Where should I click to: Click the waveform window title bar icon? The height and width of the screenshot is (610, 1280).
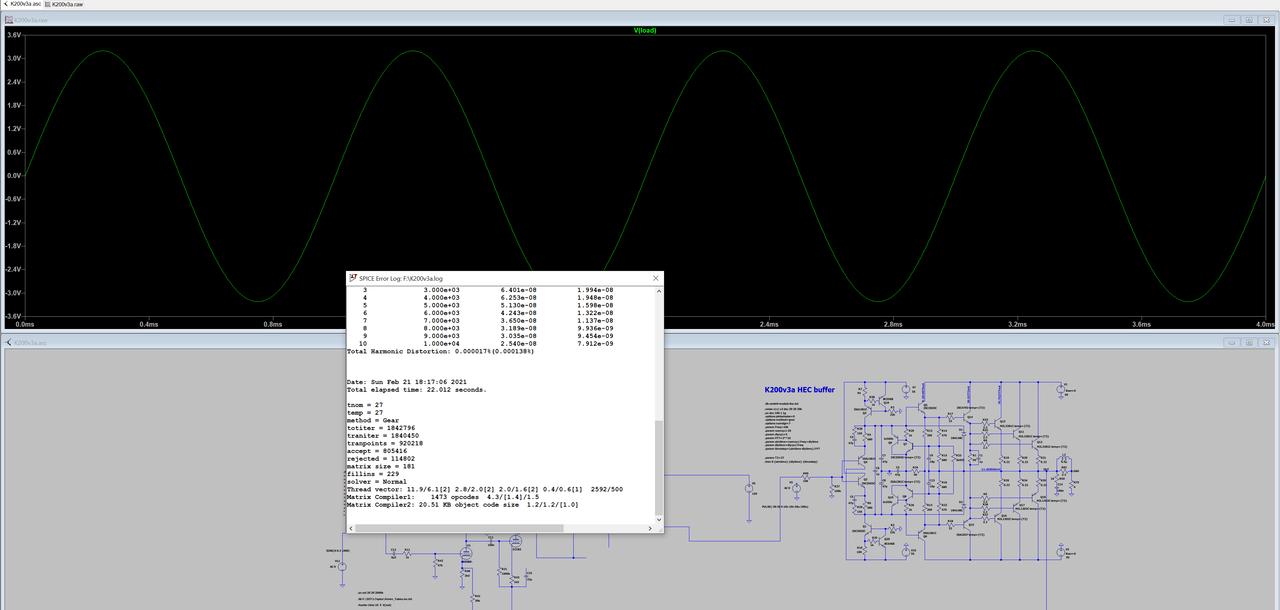click(x=11, y=19)
